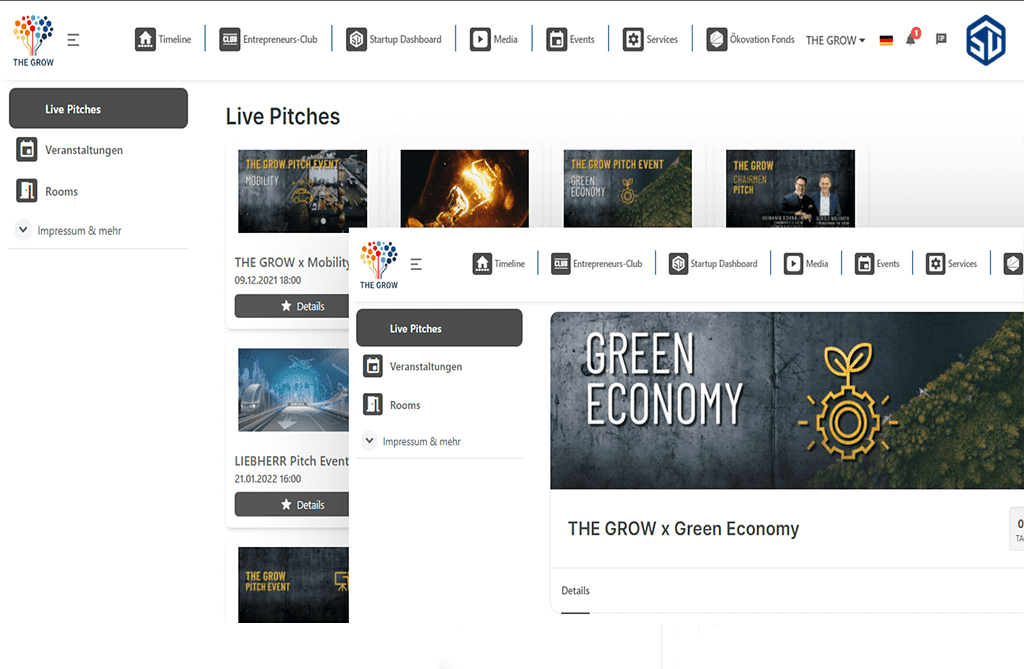Toggle hamburger menu in the overlay page
This screenshot has height=669, width=1024.
(416, 264)
